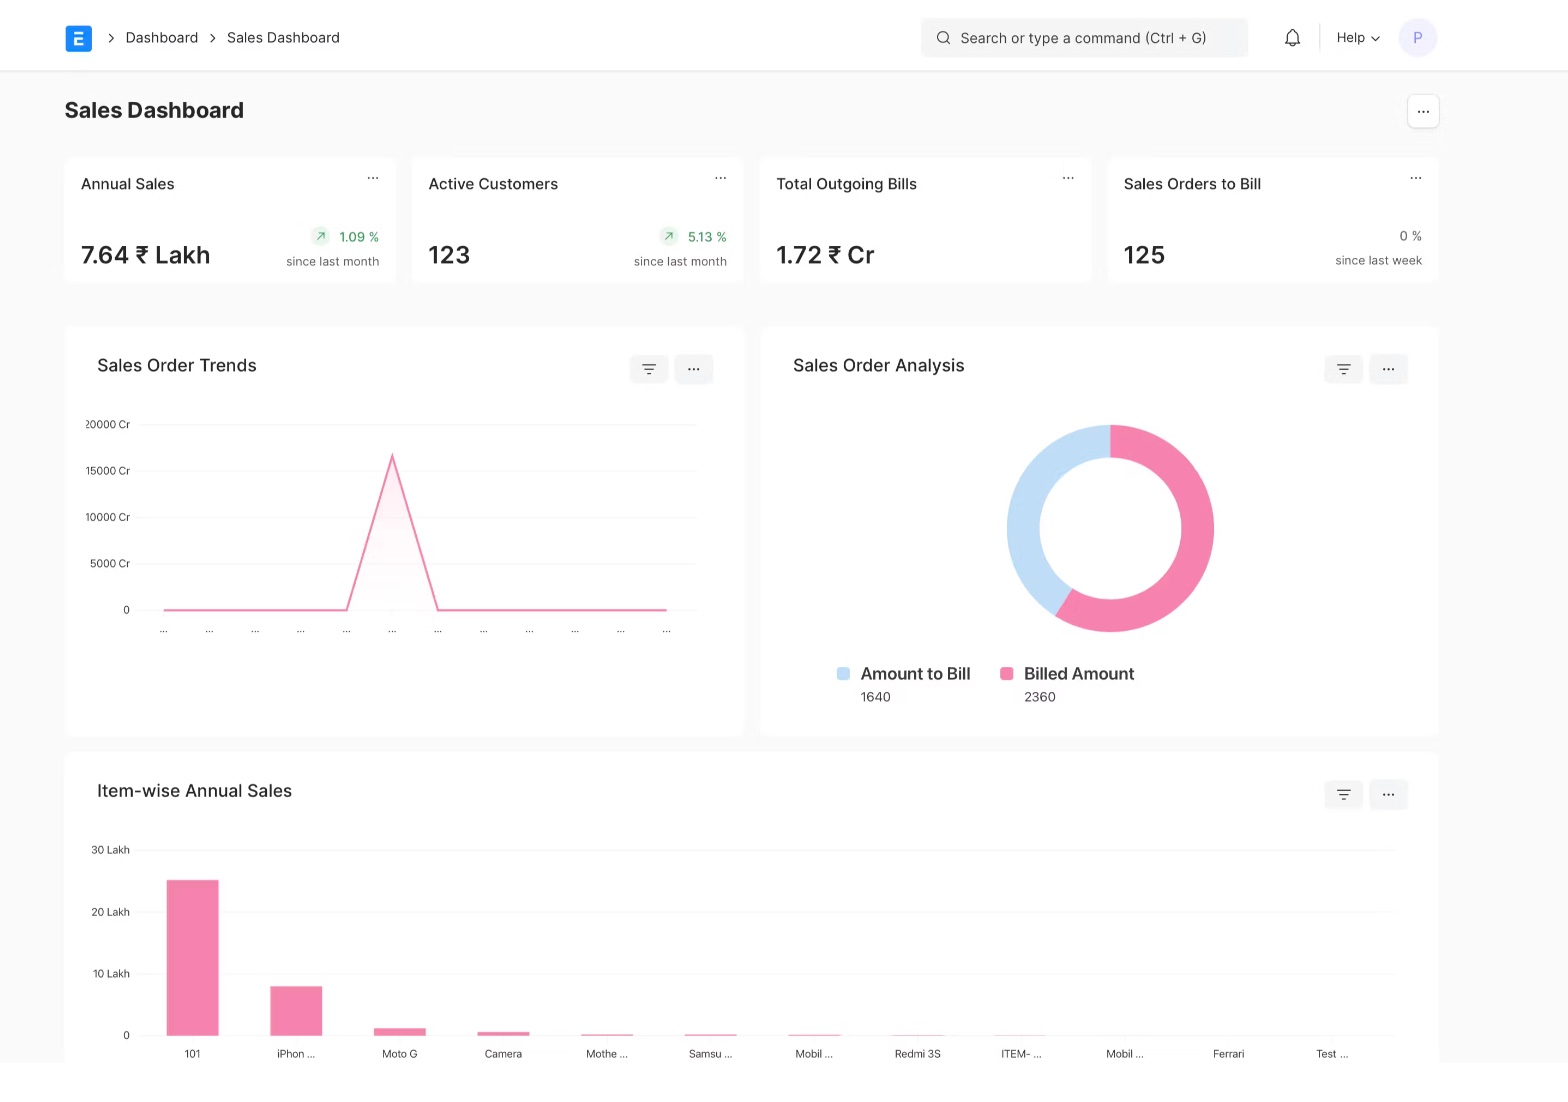Open Sales Orders to Bill card options
This screenshot has width=1568, height=1102.
point(1415,178)
